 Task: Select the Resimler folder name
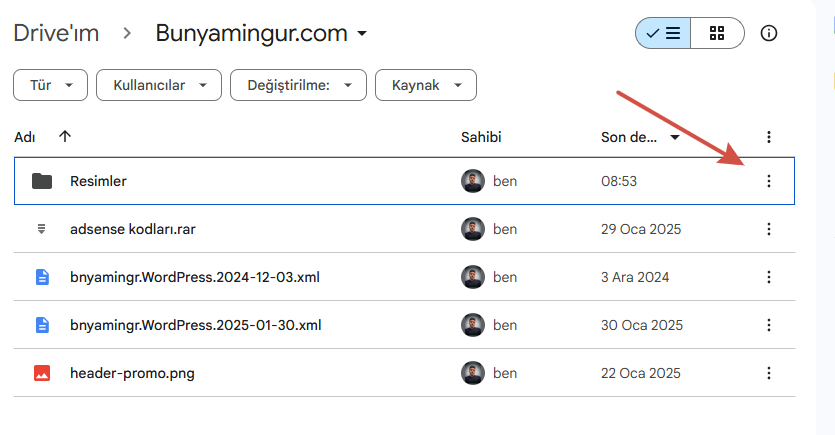(x=99, y=181)
